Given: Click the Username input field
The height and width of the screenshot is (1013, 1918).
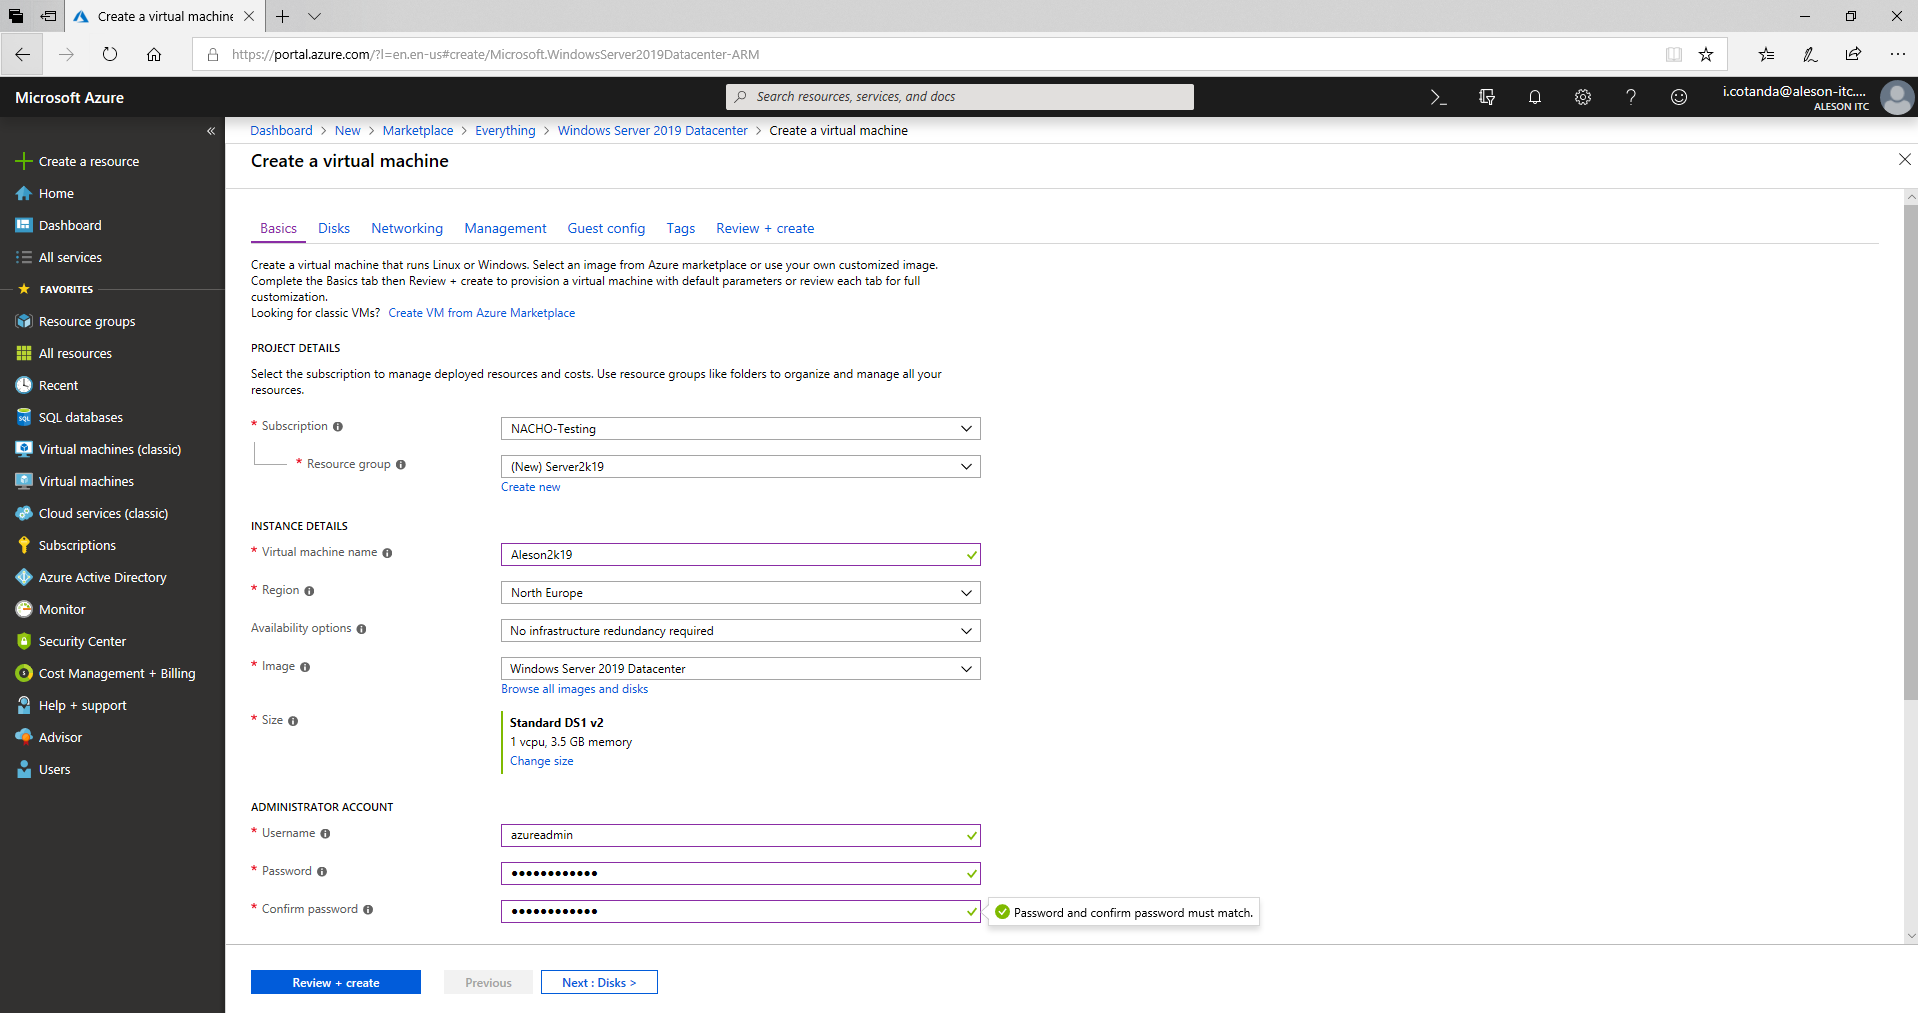Looking at the screenshot, I should point(740,836).
